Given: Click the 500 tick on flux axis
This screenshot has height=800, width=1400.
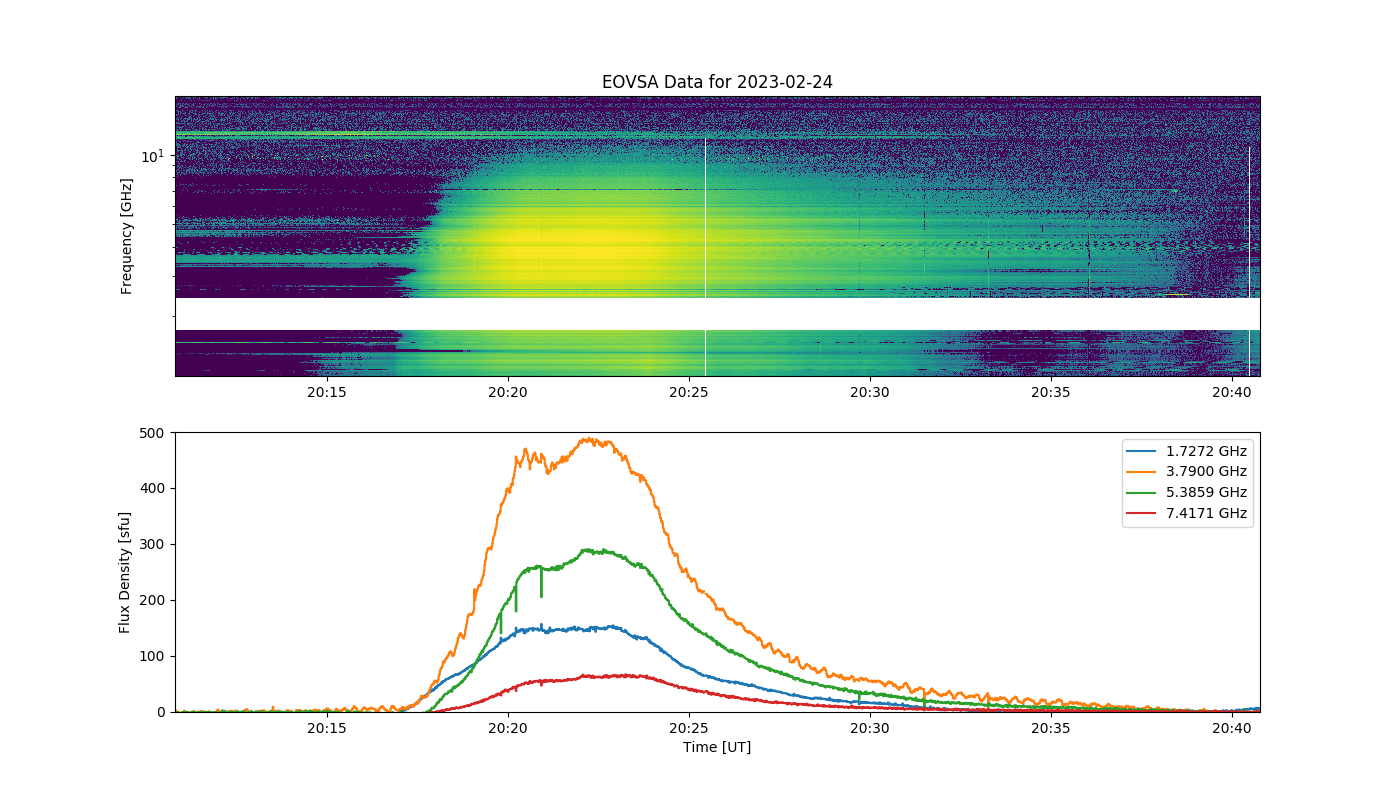Looking at the screenshot, I should coord(153,433).
